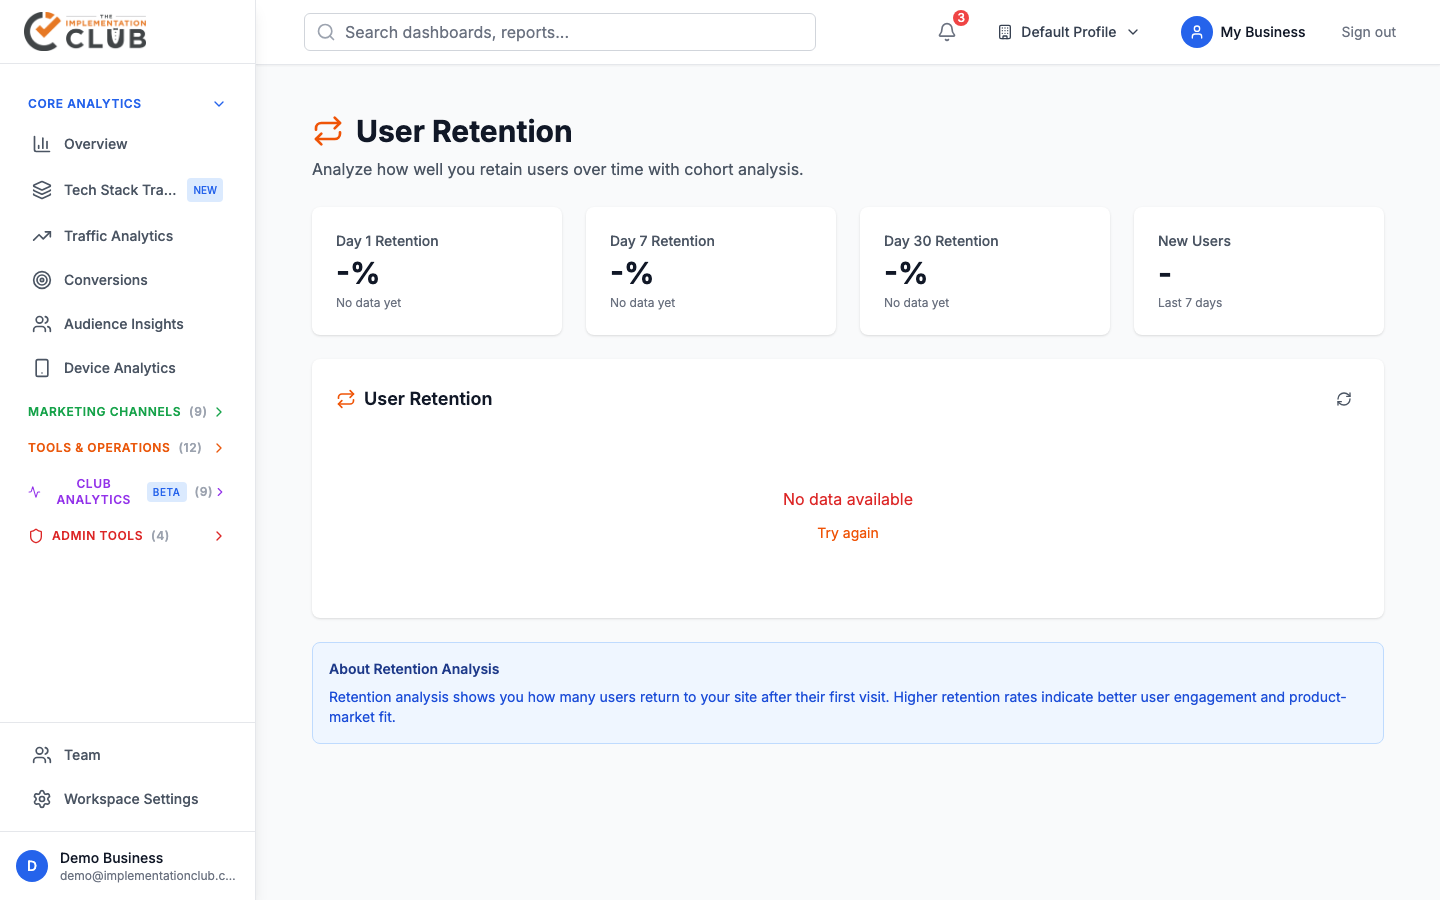Expand the Marketing Channels section
Screen dimensions: 1440x900
pos(125,411)
